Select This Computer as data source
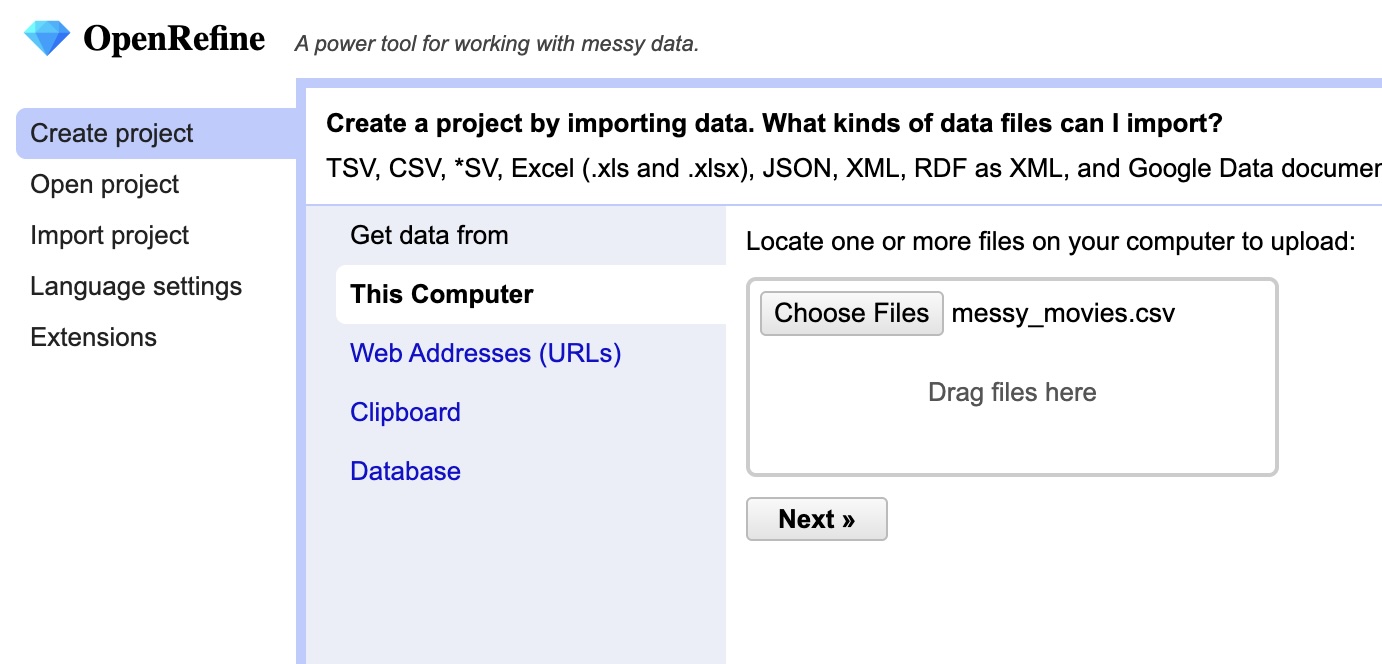The image size is (1382, 664). (x=531, y=294)
